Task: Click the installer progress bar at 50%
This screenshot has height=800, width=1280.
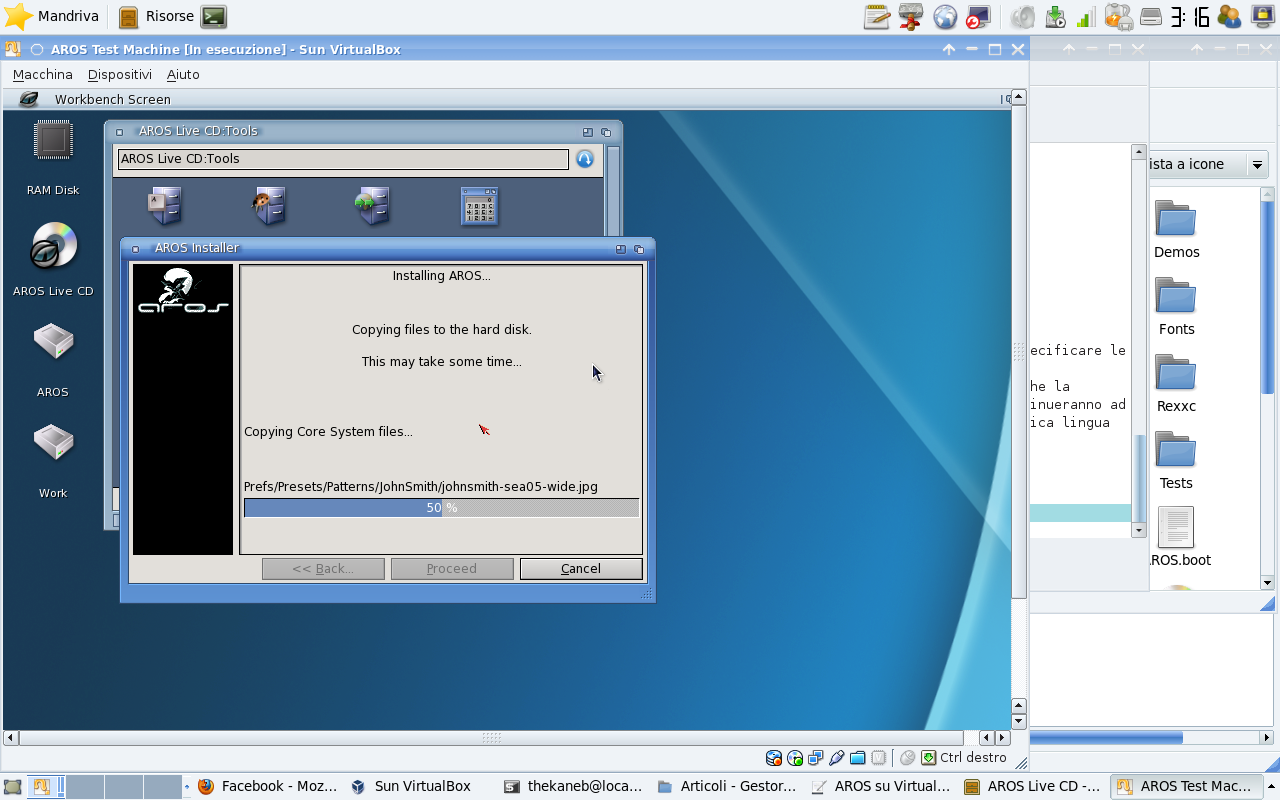Action: pos(441,508)
